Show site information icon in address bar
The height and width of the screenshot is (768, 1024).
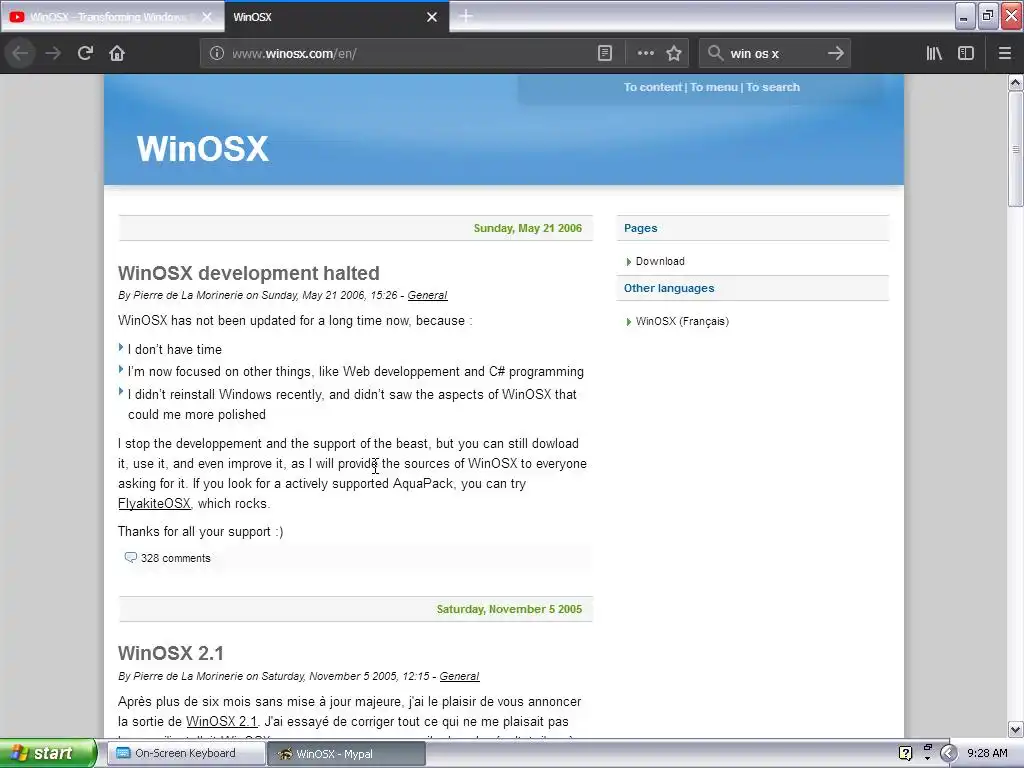(x=217, y=53)
